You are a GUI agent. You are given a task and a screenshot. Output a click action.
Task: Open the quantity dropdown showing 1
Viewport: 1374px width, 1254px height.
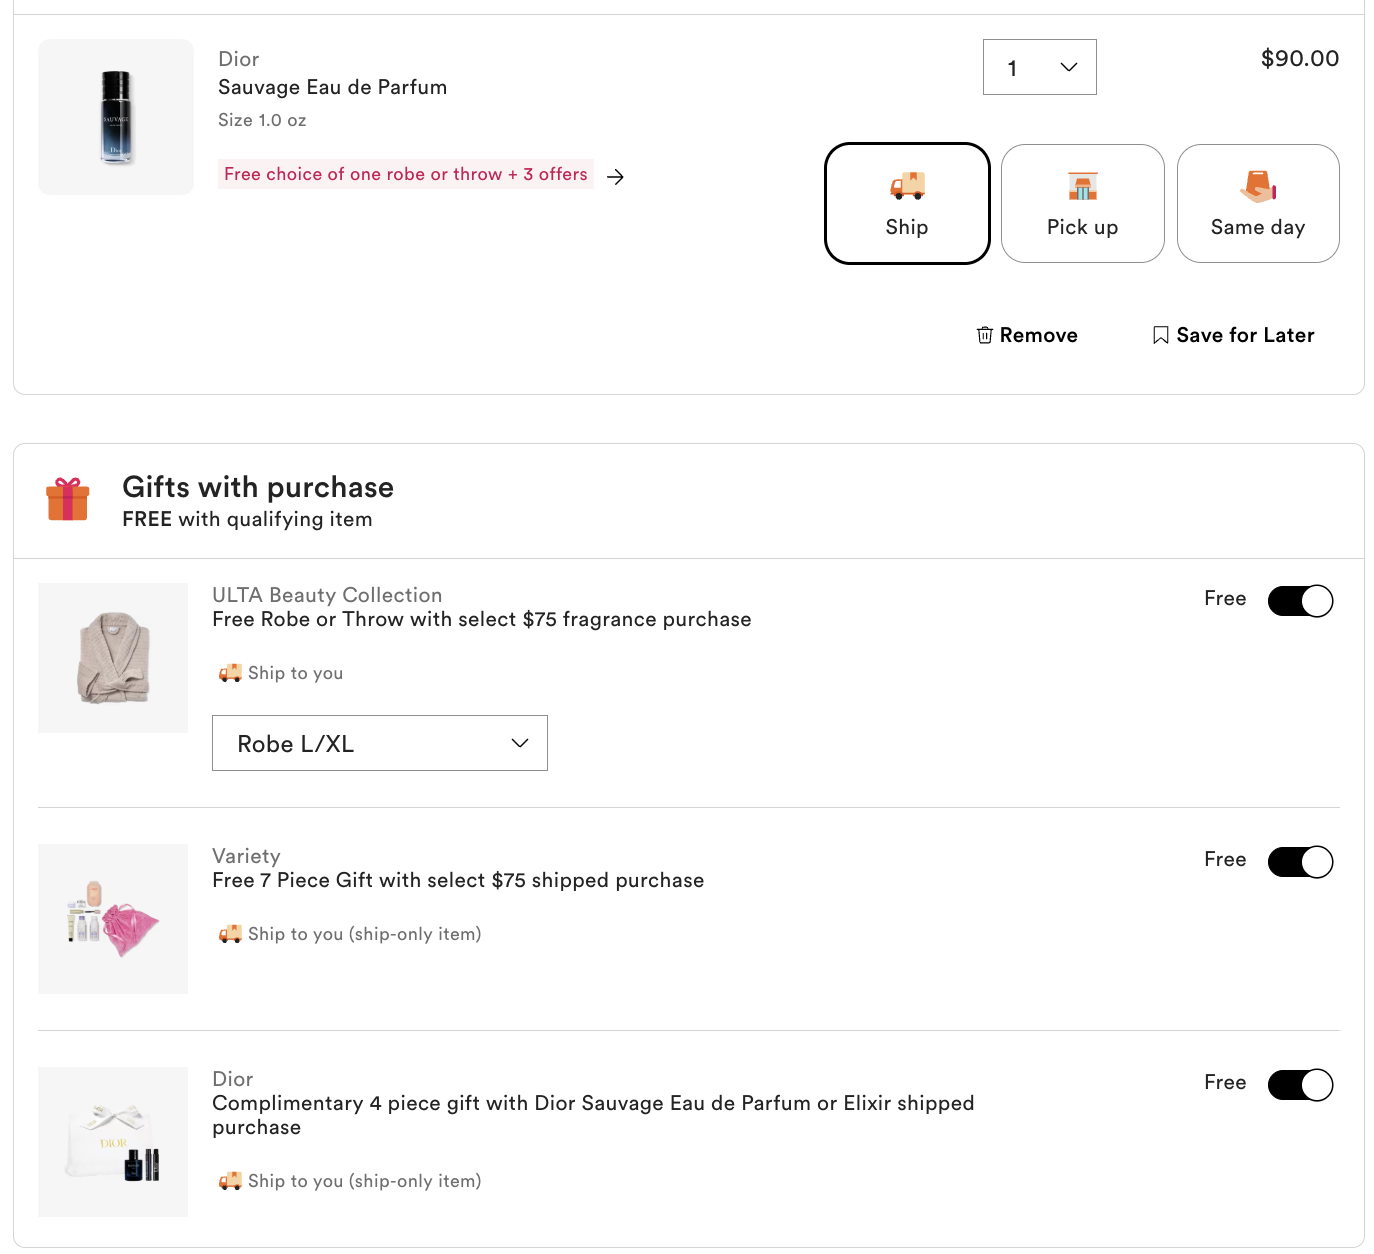[1039, 67]
